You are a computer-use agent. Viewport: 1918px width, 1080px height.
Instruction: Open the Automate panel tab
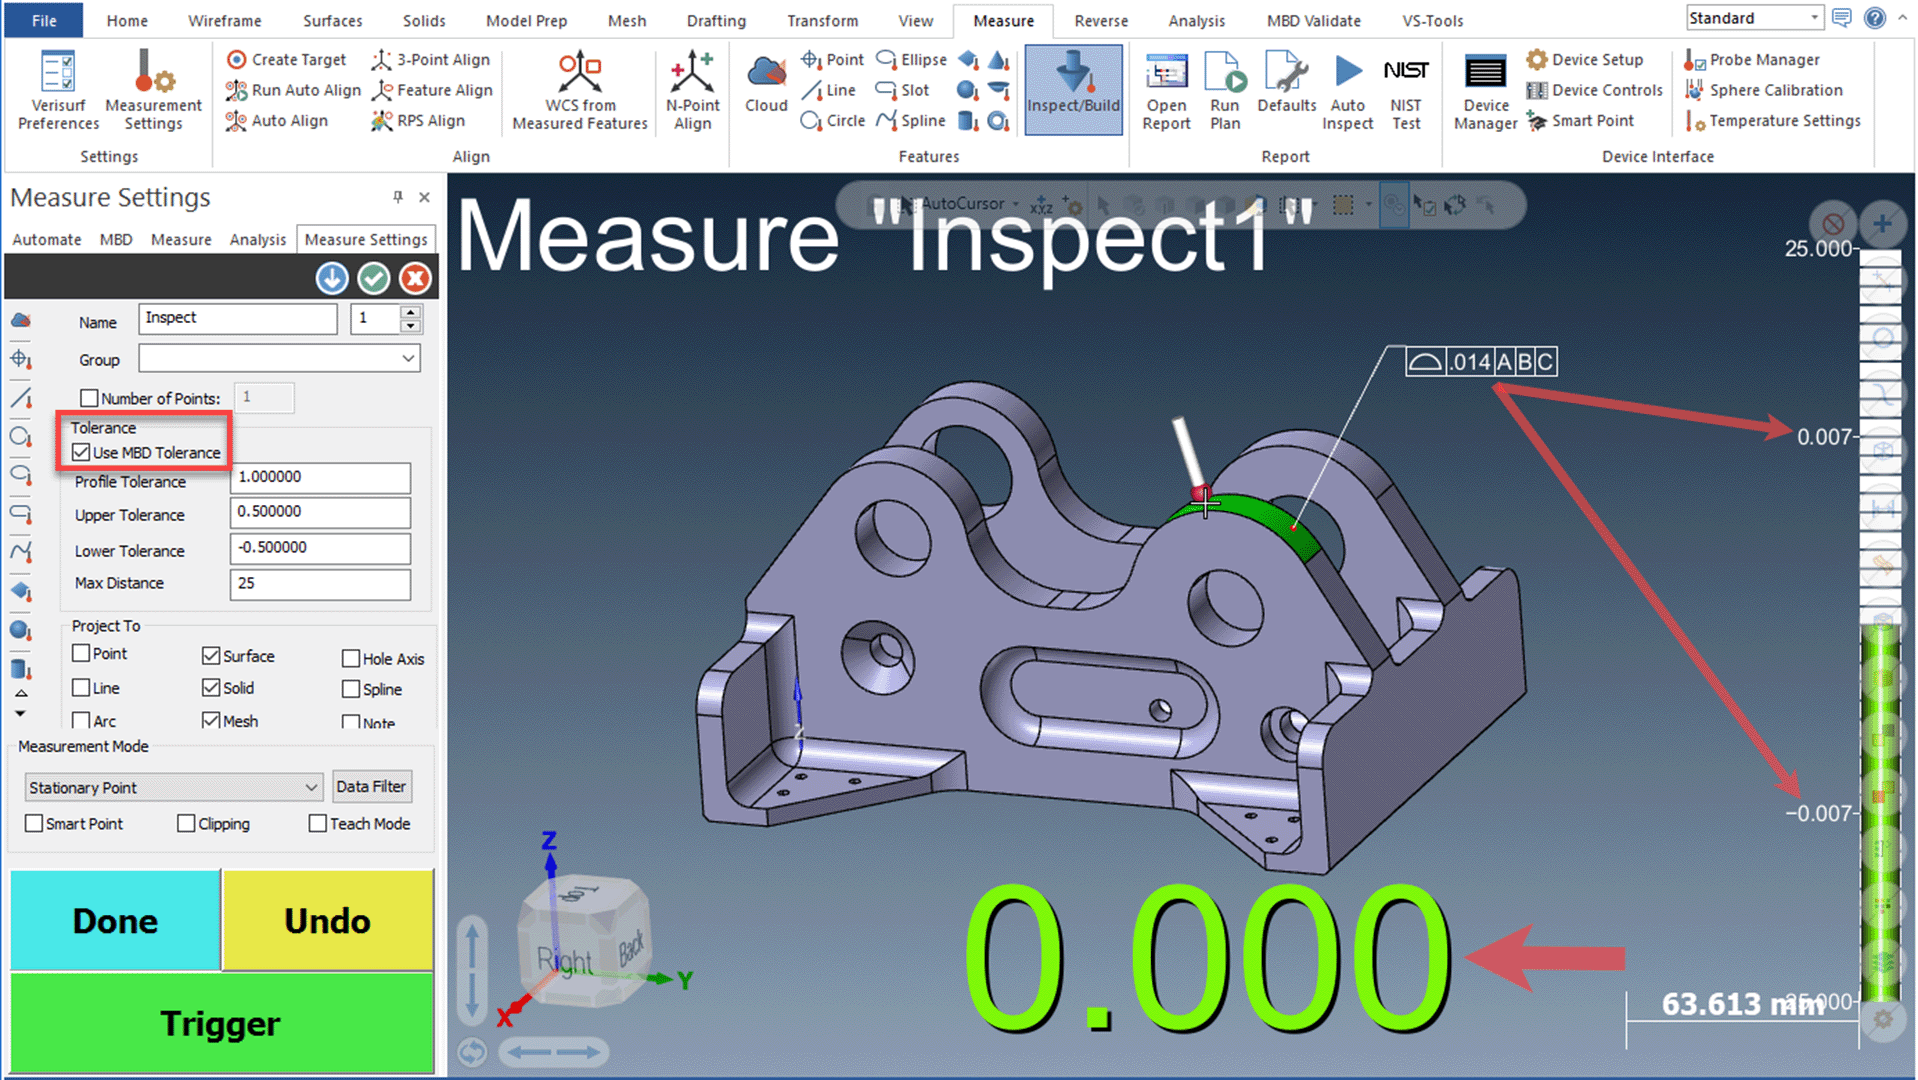47,240
